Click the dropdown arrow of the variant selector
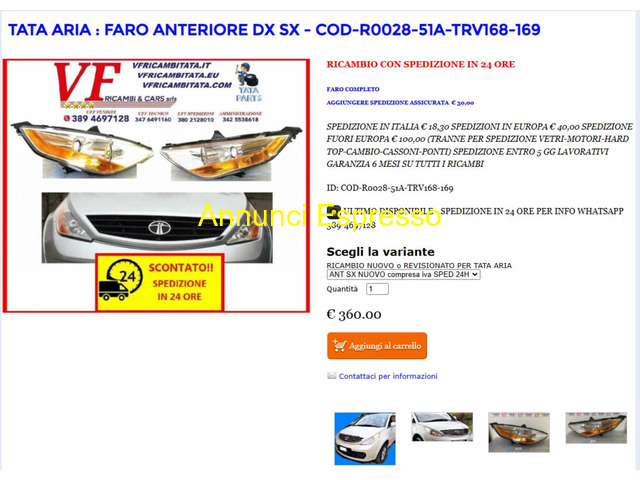The width and height of the screenshot is (640, 480). [475, 275]
